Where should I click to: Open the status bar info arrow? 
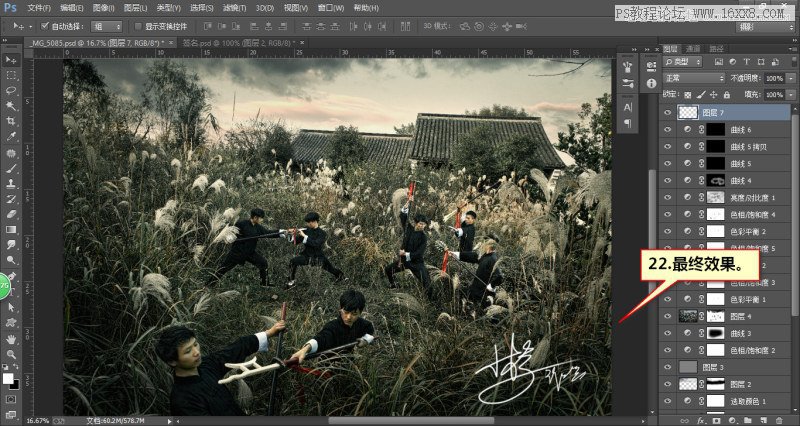(x=170, y=421)
